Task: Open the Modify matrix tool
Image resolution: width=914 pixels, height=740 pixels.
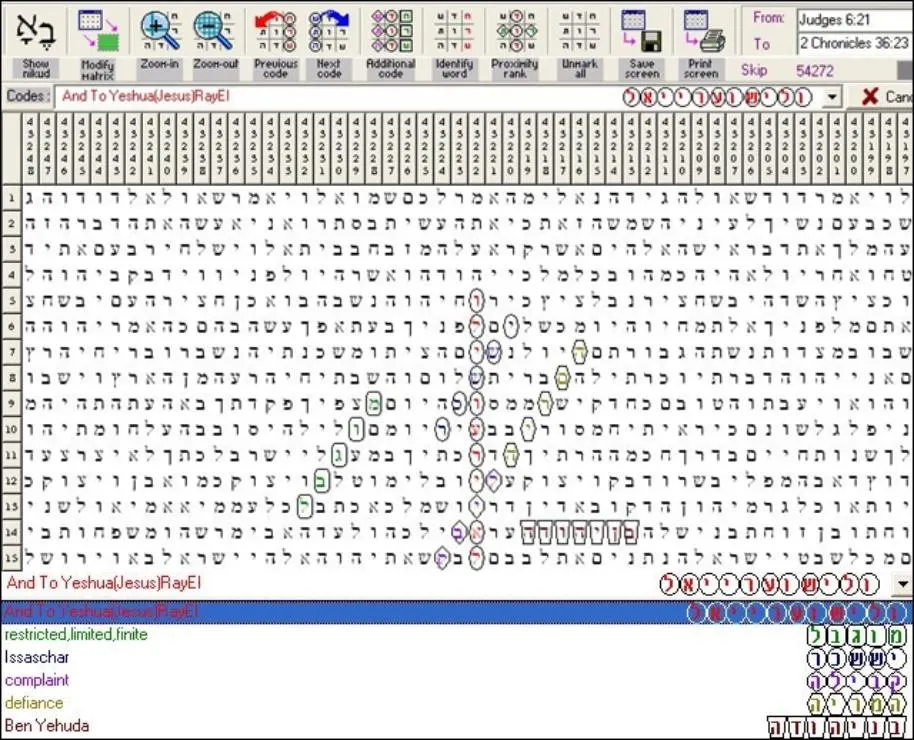Action: click(97, 44)
